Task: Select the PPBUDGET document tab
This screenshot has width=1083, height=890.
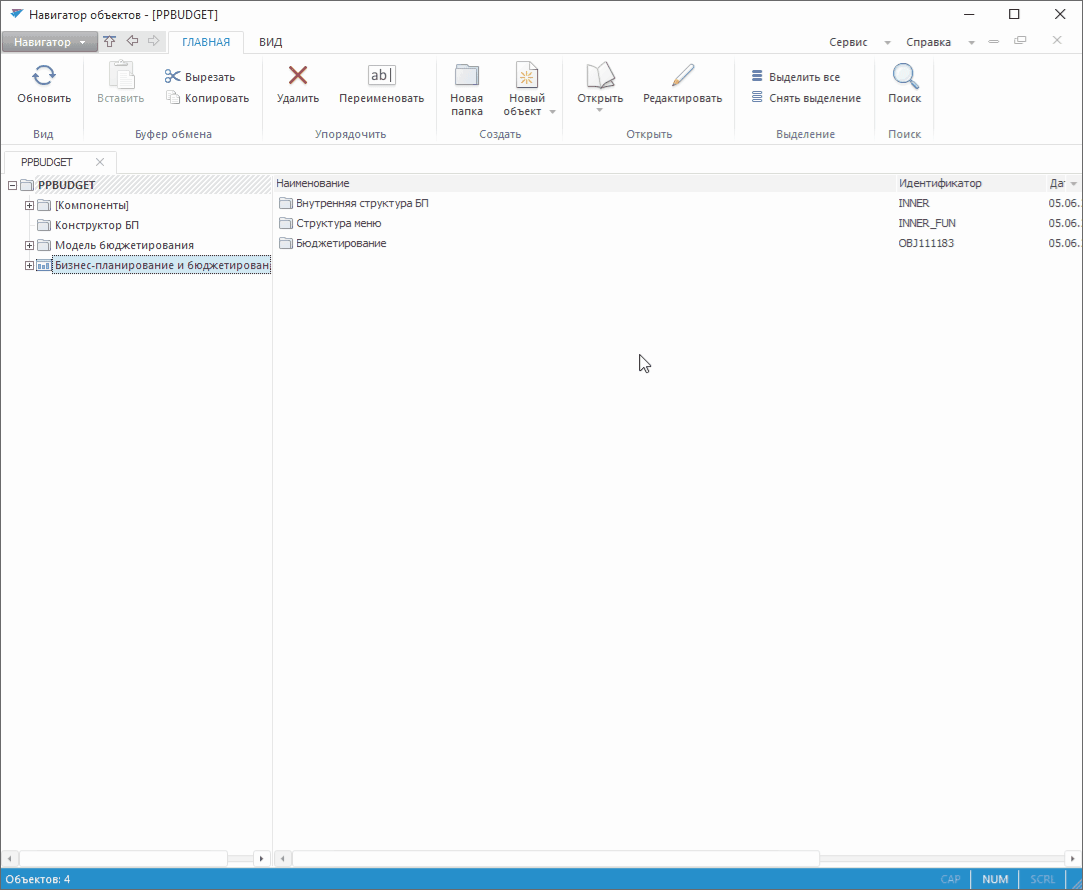Action: 46,162
